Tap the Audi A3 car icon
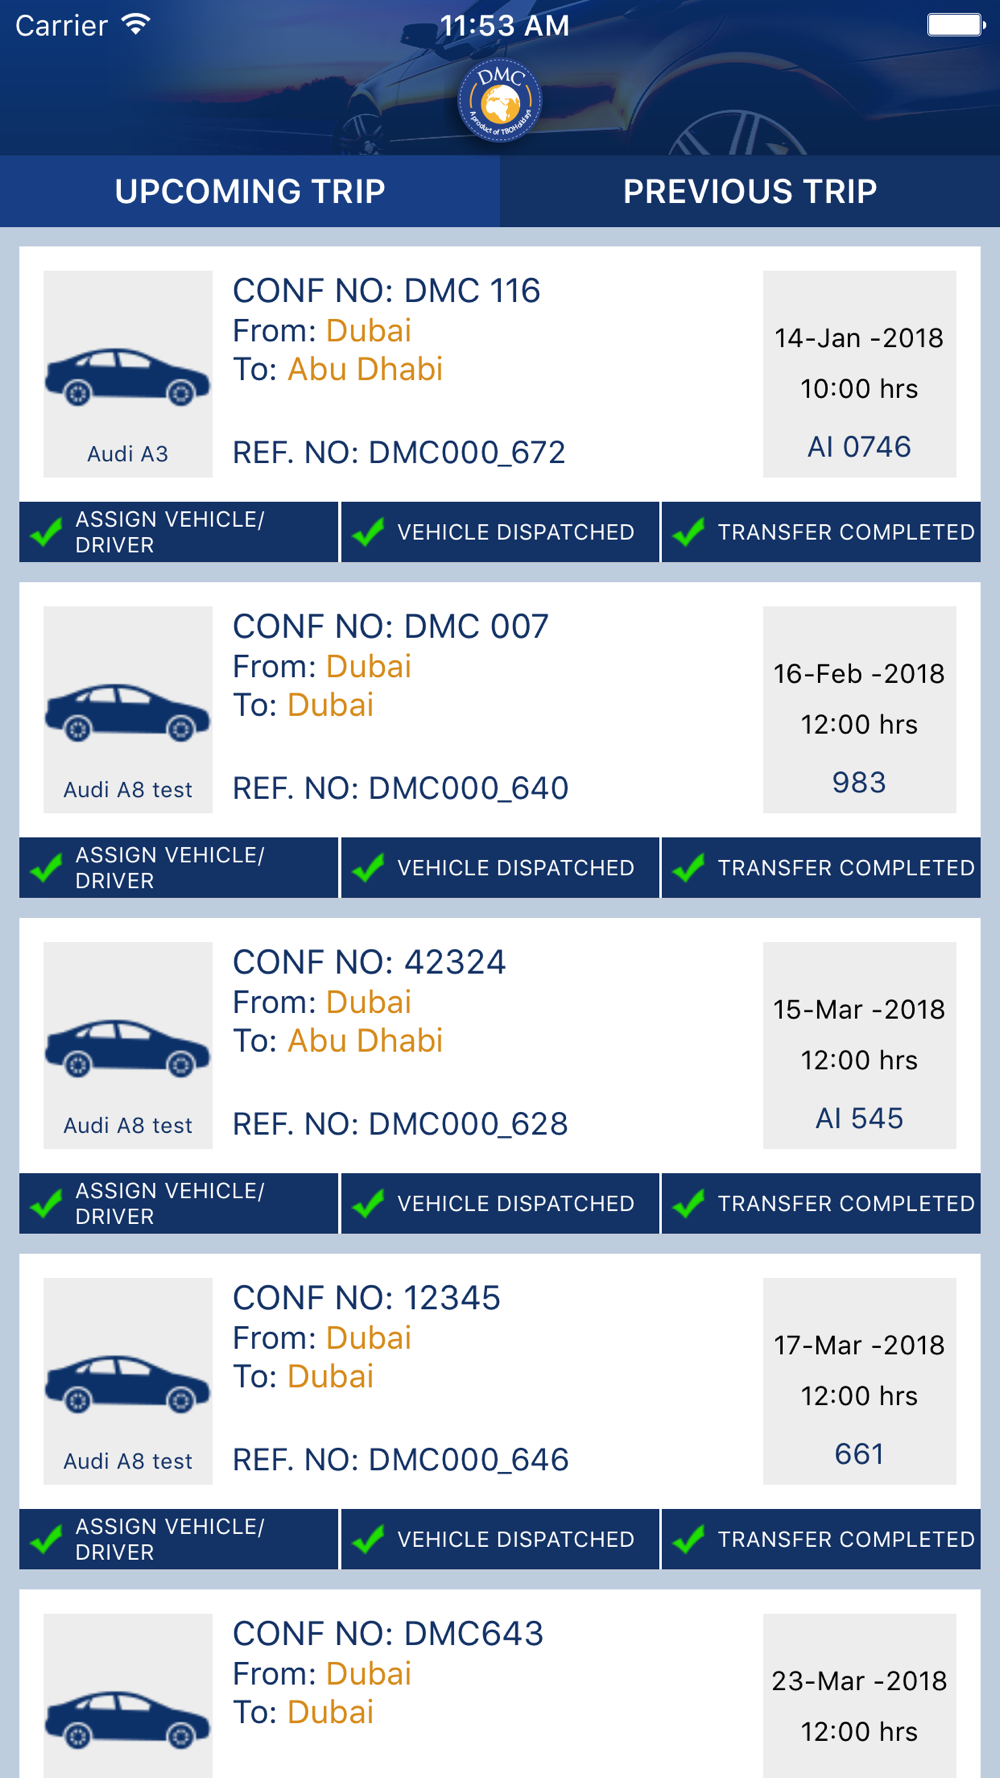 pyautogui.click(x=128, y=377)
